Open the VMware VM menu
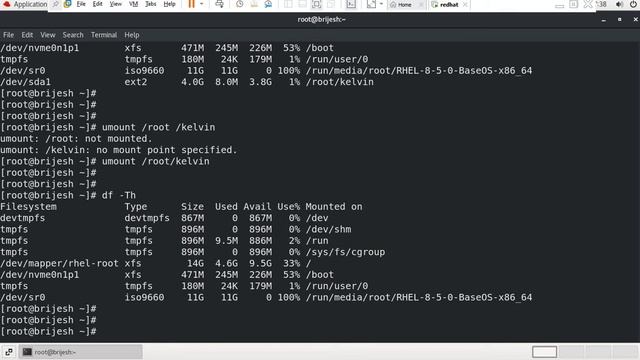The width and height of the screenshot is (640, 360). [133, 4]
